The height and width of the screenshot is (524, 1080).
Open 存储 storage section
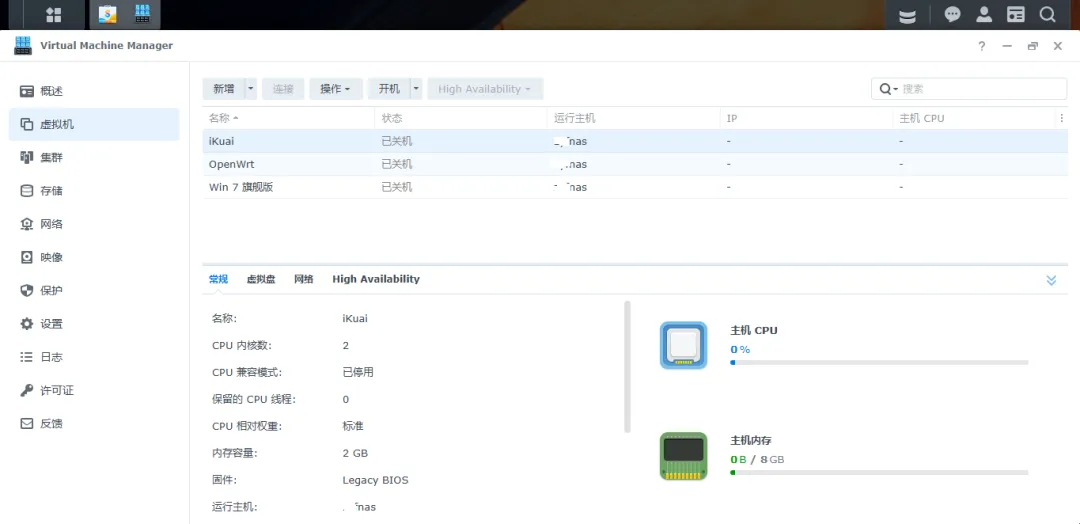coord(94,191)
